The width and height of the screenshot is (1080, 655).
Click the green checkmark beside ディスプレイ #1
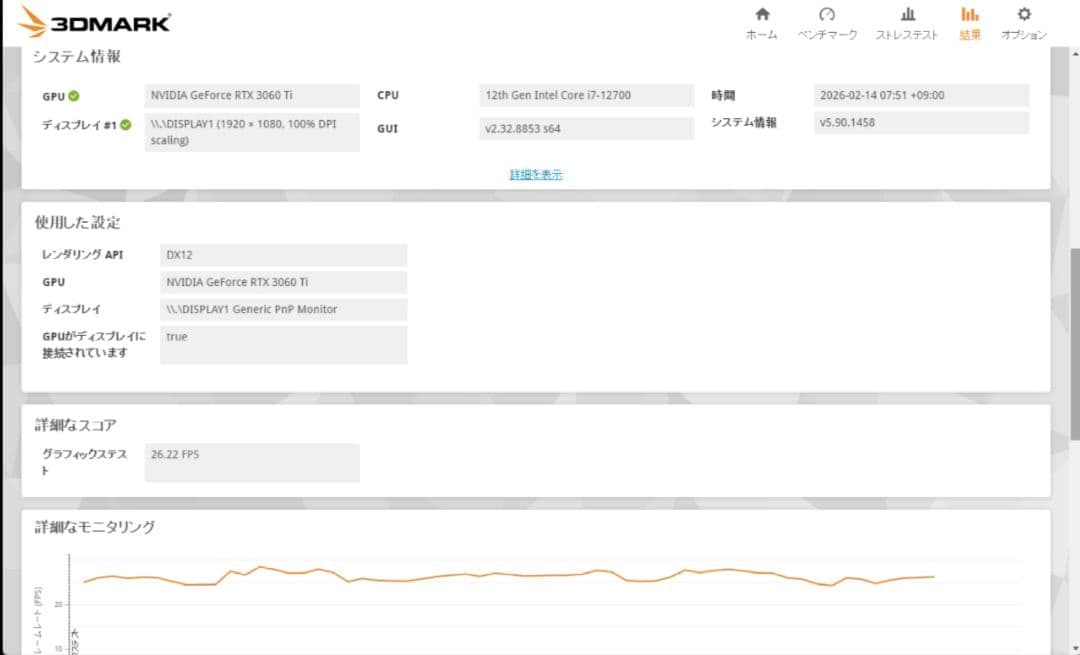click(126, 125)
